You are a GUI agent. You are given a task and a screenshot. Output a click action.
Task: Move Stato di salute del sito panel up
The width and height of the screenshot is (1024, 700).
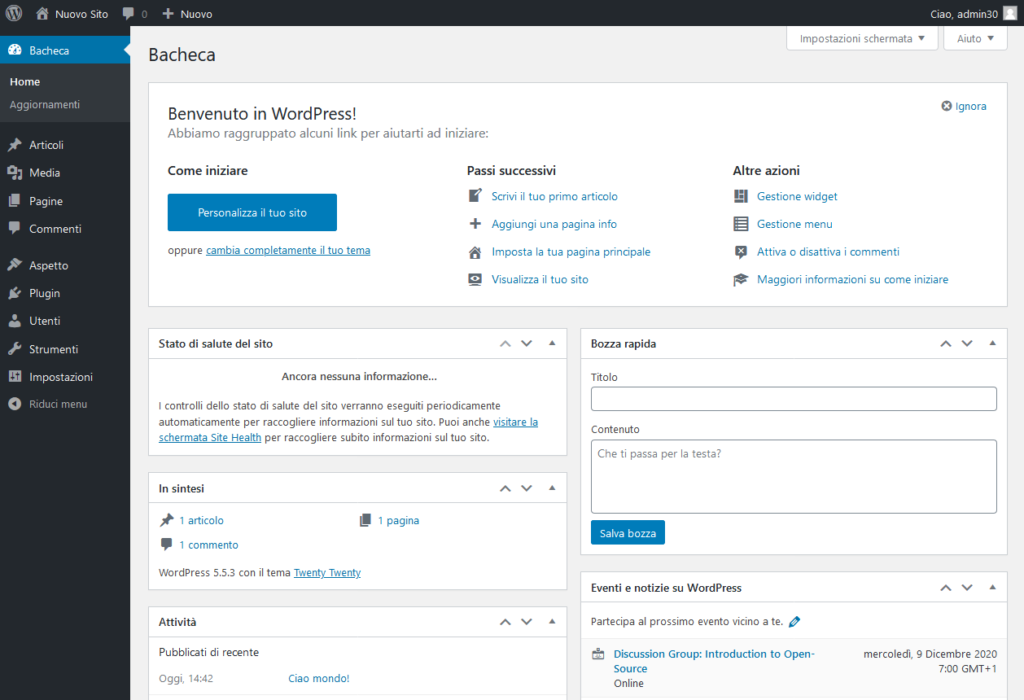[505, 343]
